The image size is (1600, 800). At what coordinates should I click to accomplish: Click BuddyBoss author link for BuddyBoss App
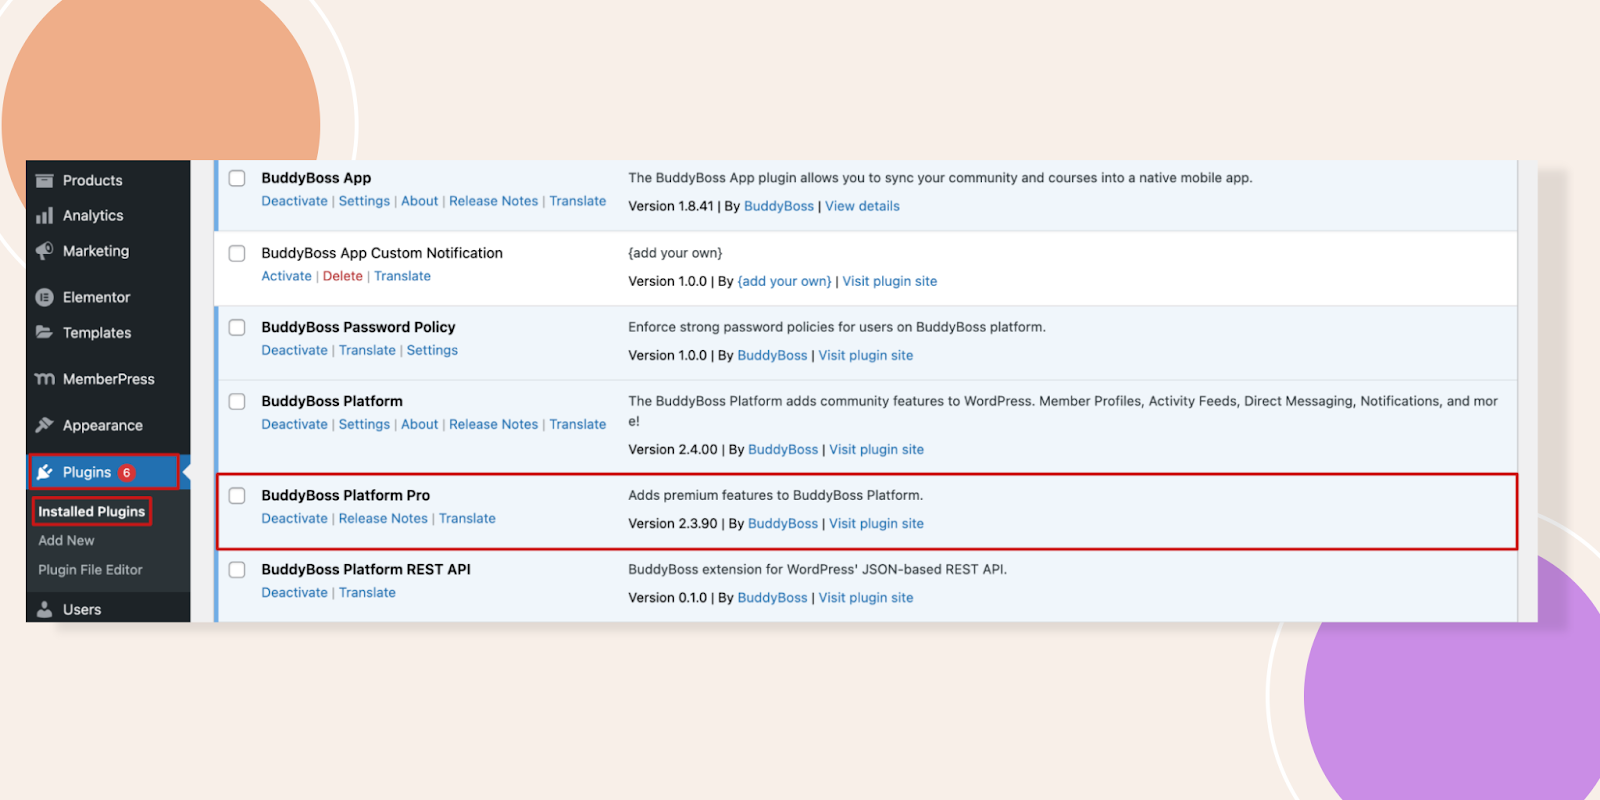point(779,206)
